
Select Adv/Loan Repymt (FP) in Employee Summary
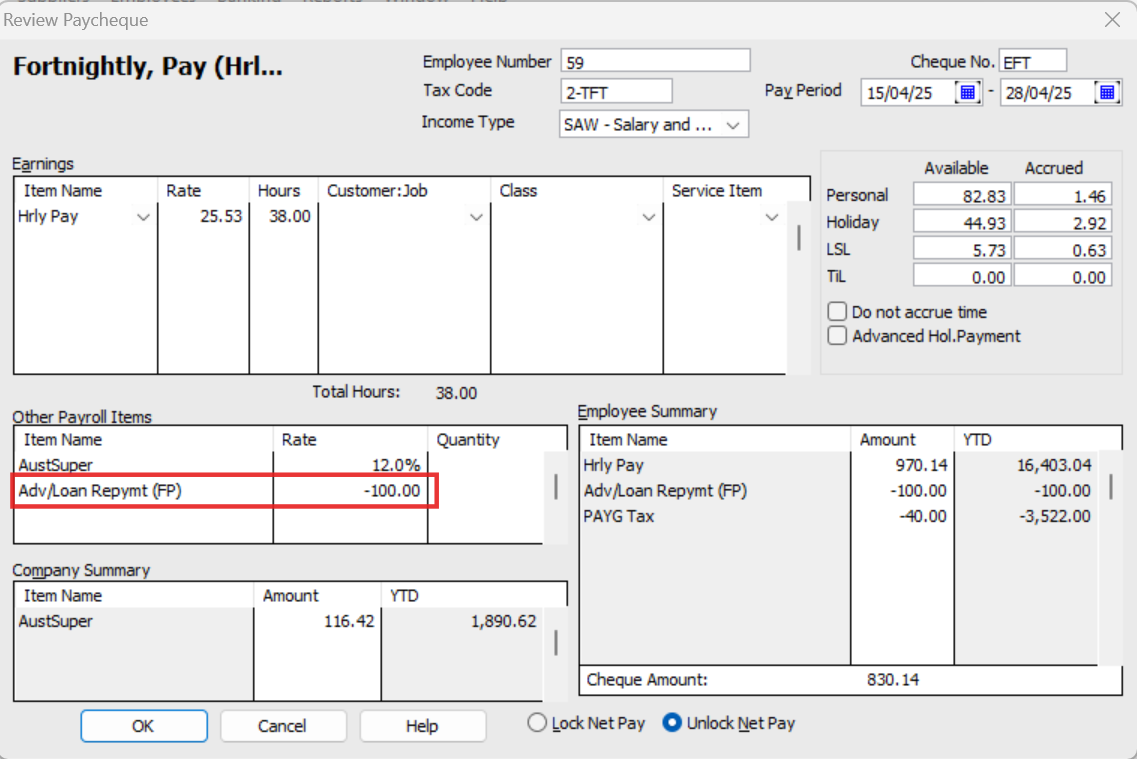click(x=839, y=491)
